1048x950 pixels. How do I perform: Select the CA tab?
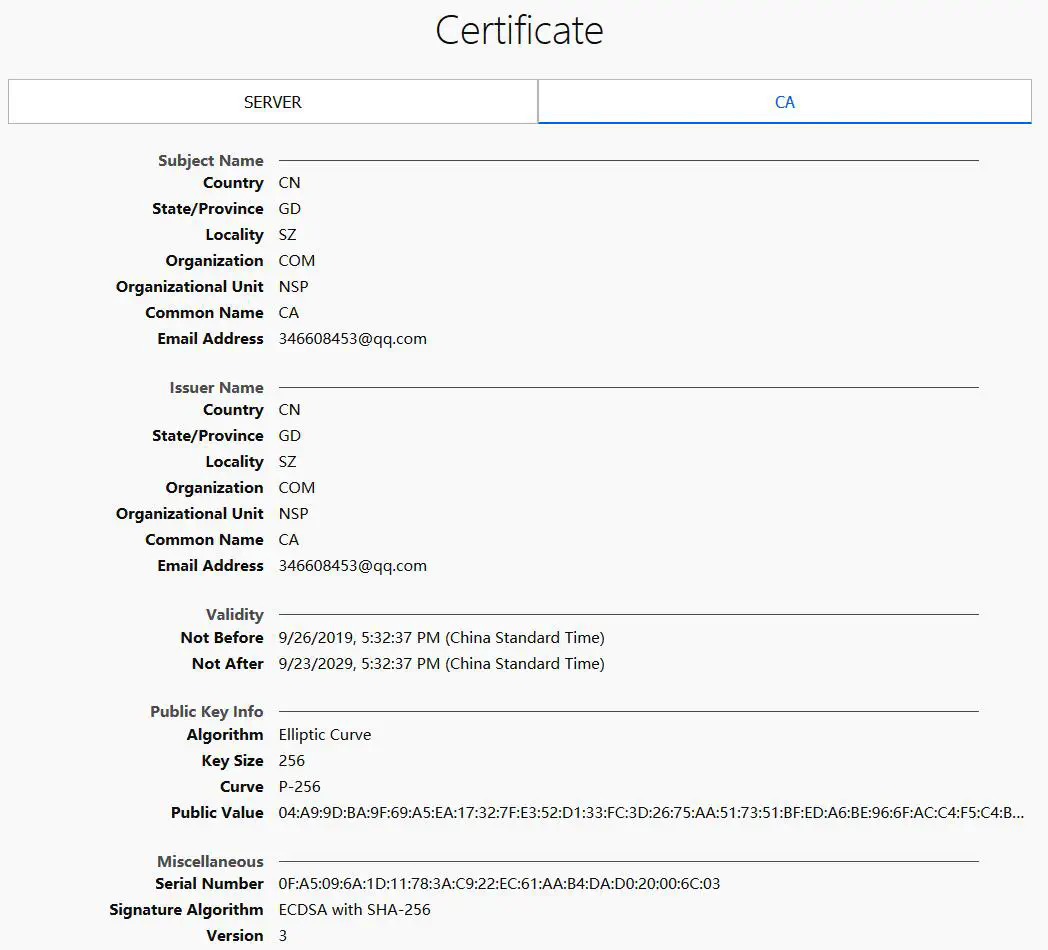coord(784,101)
